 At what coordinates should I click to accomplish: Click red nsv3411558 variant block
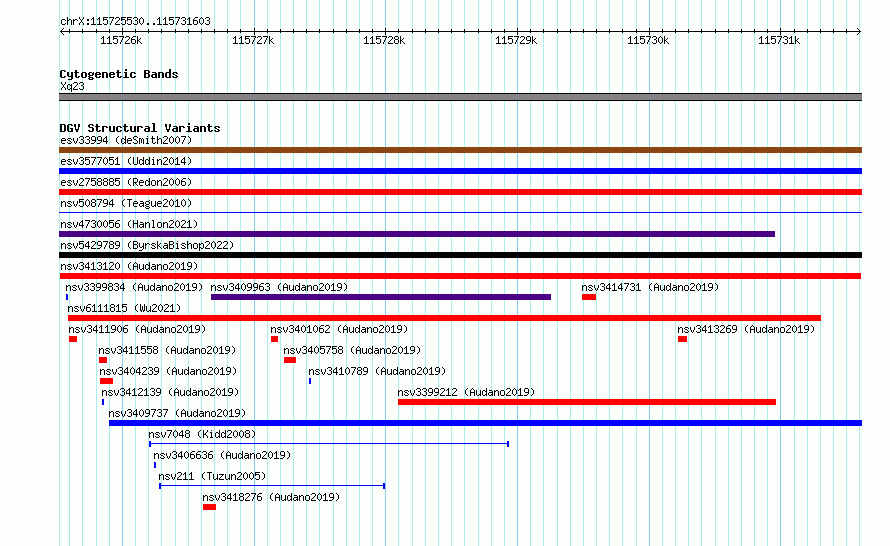tap(103, 360)
